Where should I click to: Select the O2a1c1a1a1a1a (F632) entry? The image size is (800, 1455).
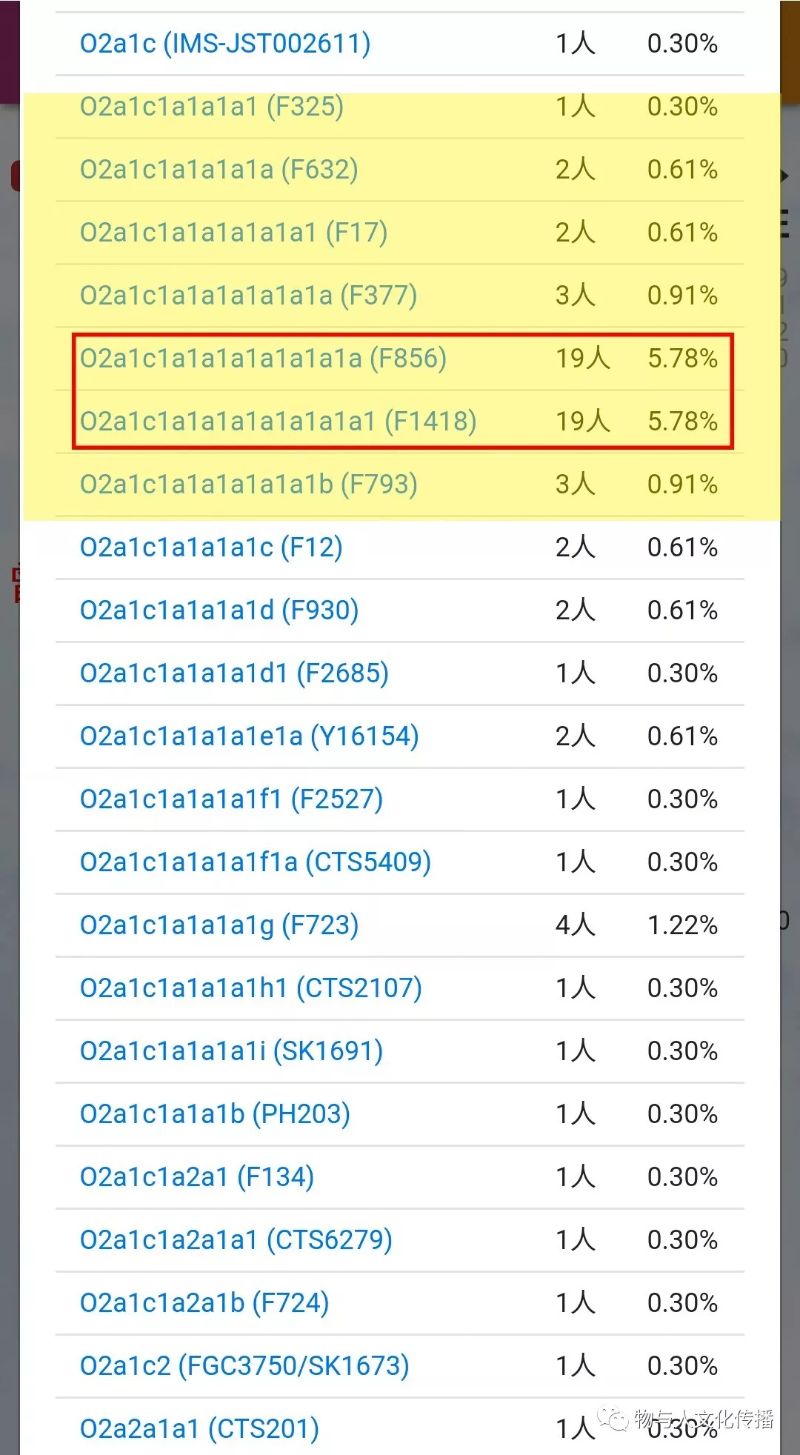click(219, 170)
